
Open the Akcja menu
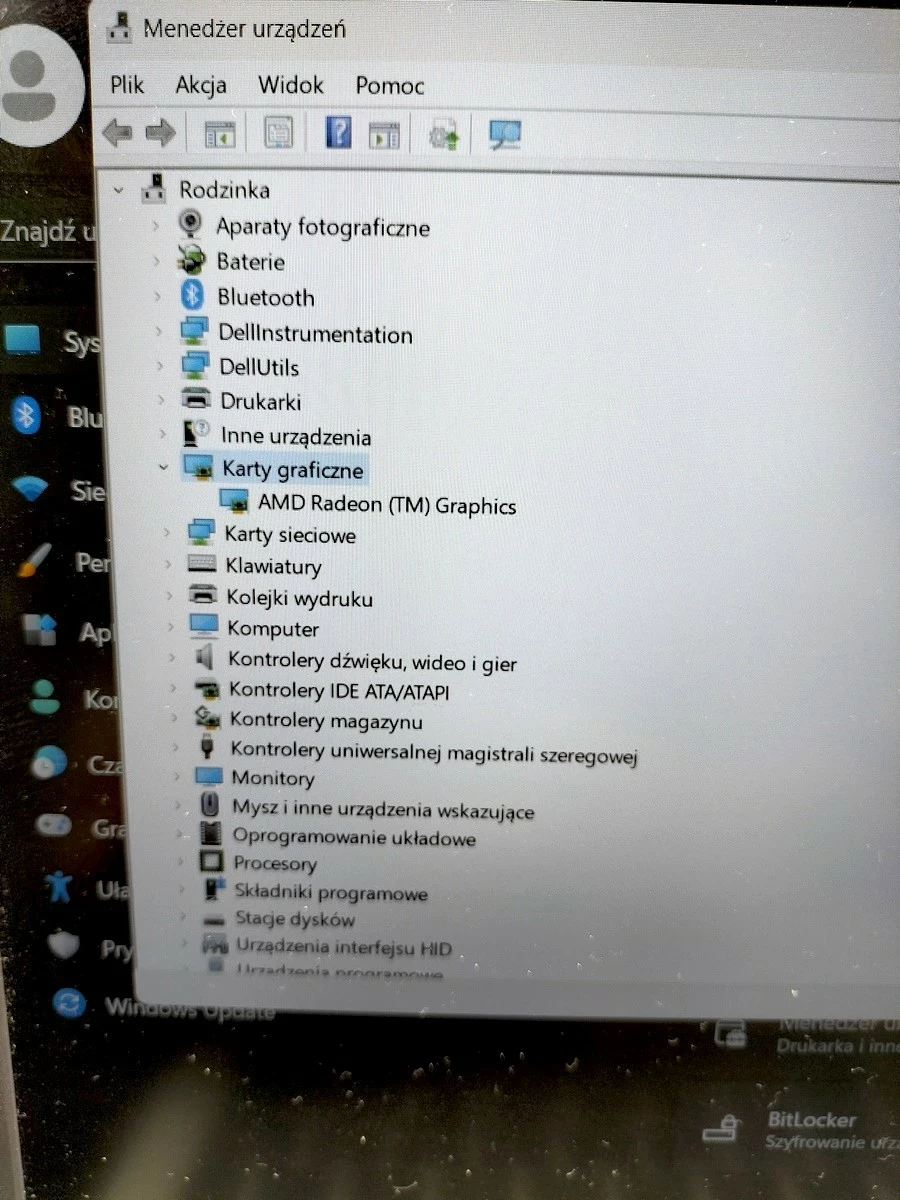200,85
